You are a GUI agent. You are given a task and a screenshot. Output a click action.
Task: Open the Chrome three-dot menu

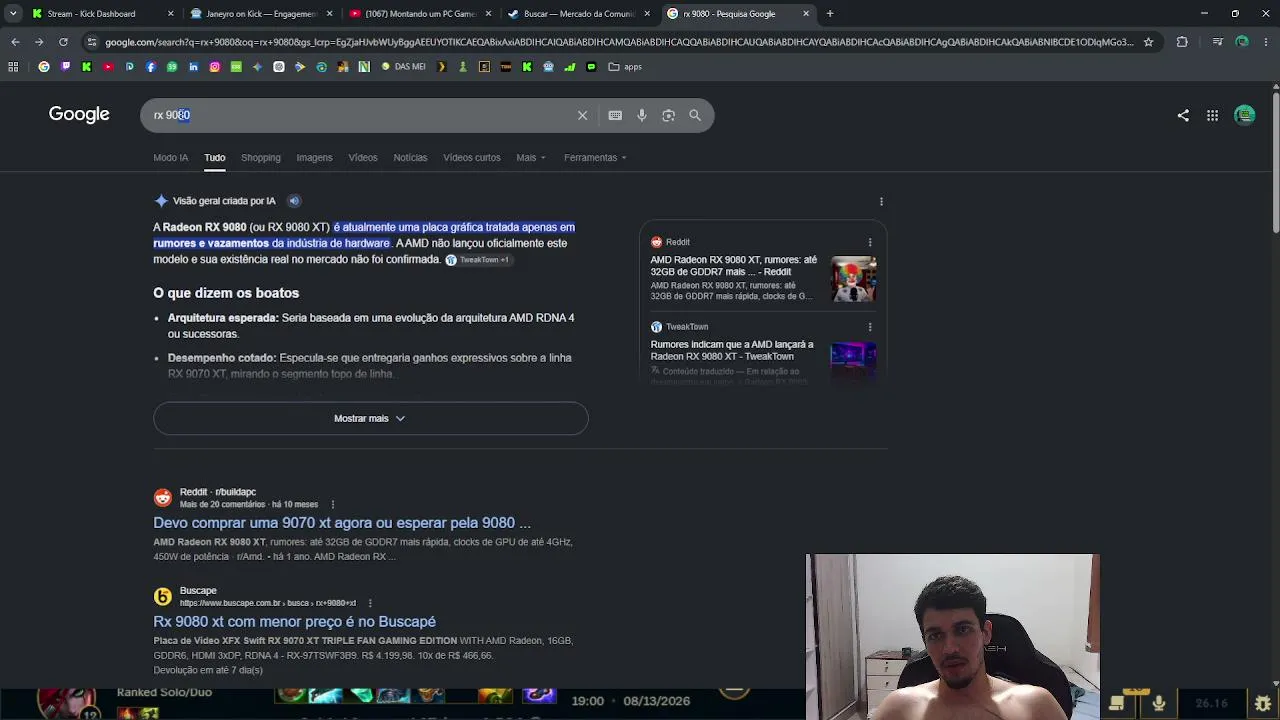coord(1266,42)
